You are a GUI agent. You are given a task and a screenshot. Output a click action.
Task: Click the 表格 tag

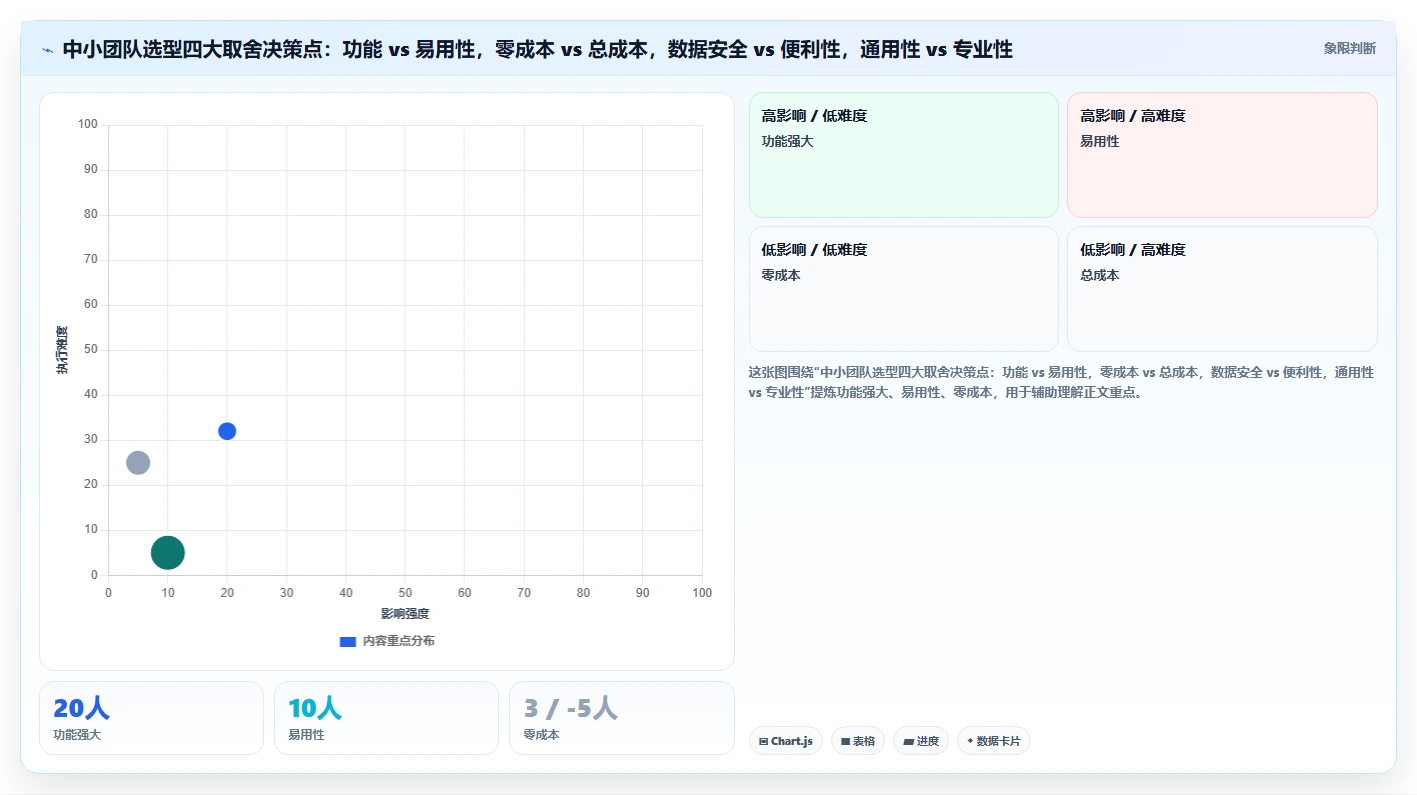tap(858, 741)
